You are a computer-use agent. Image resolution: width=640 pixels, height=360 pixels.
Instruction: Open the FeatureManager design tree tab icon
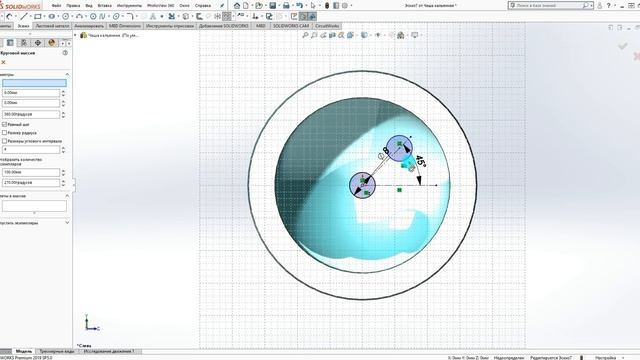coord(10,43)
